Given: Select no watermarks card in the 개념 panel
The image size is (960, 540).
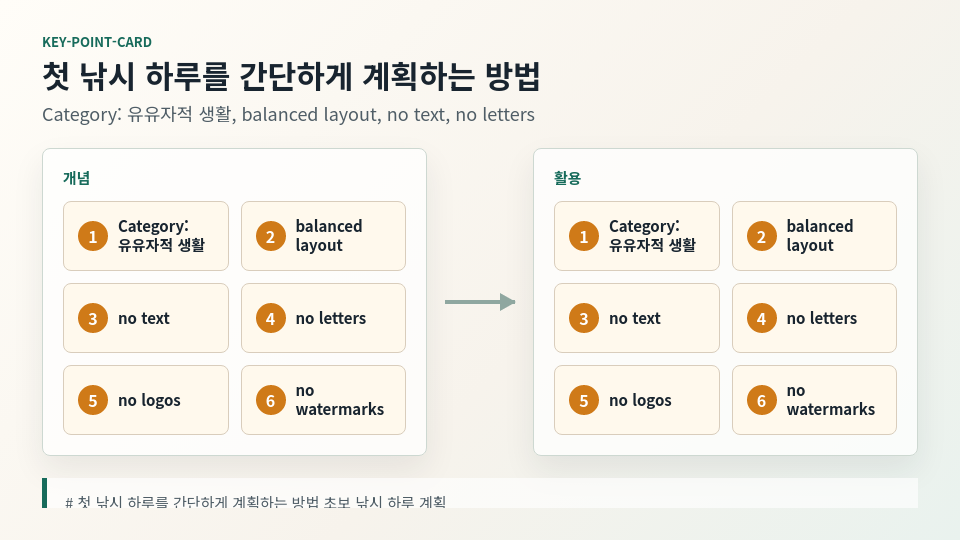Looking at the screenshot, I should coord(323,400).
